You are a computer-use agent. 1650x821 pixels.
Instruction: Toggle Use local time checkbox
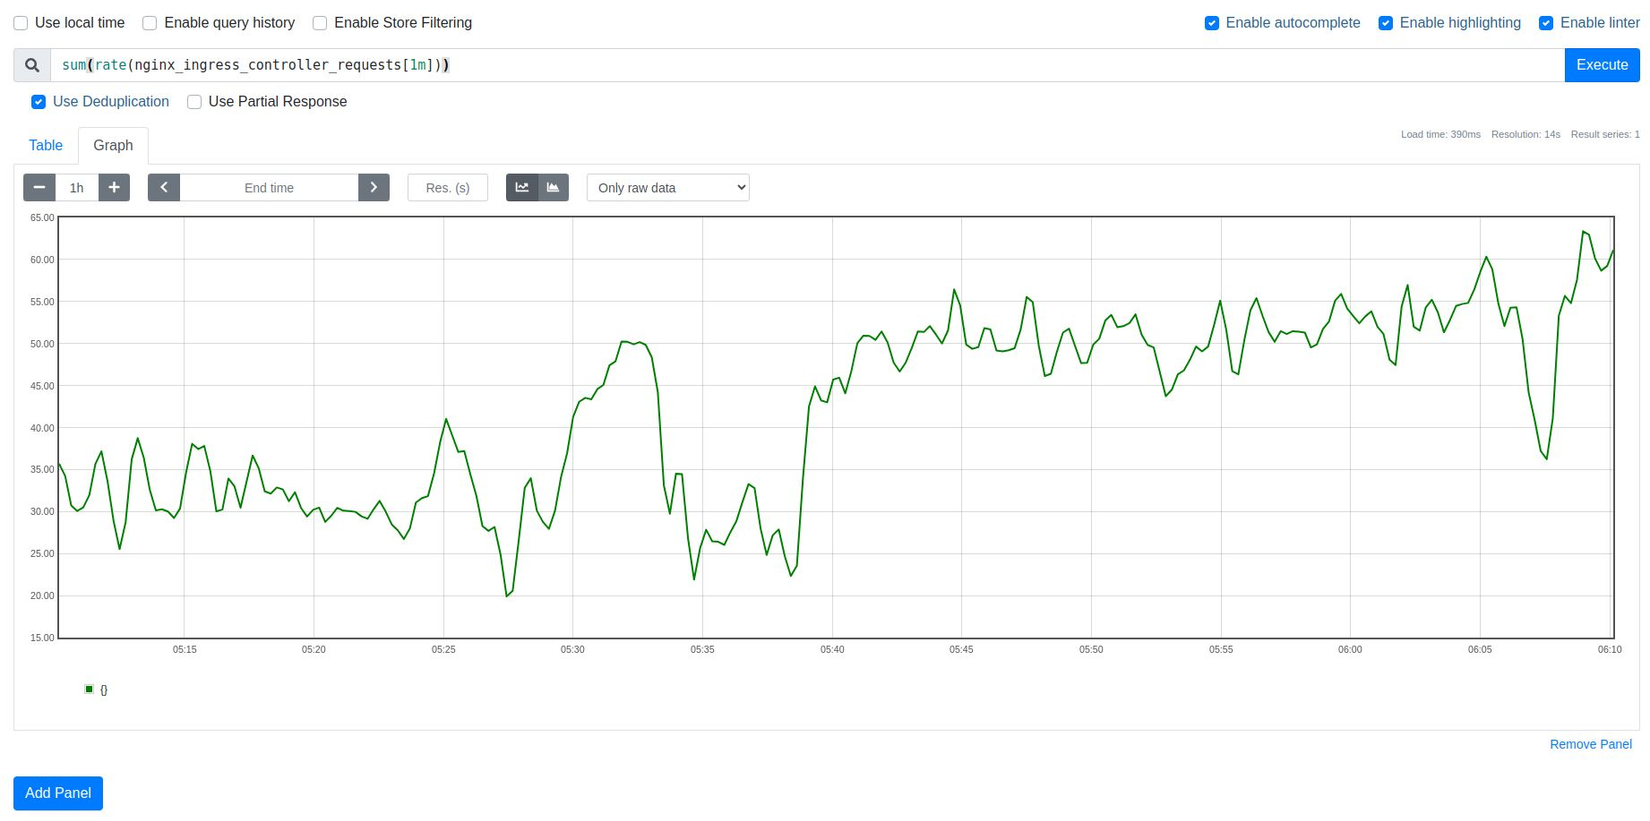point(21,23)
